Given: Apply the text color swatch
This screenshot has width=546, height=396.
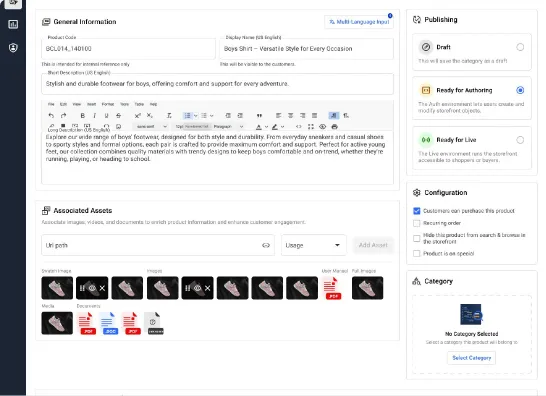Looking at the screenshot, I should [x=258, y=127].
